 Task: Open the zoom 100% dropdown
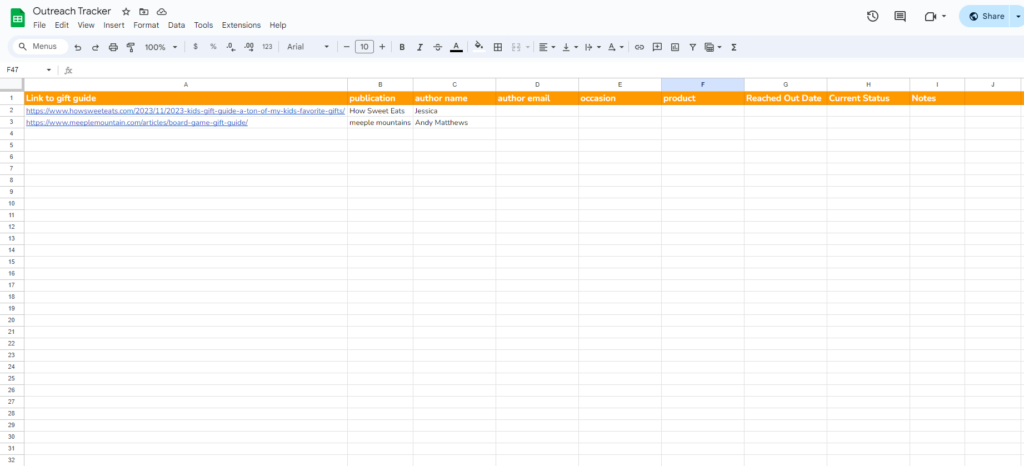tap(161, 47)
